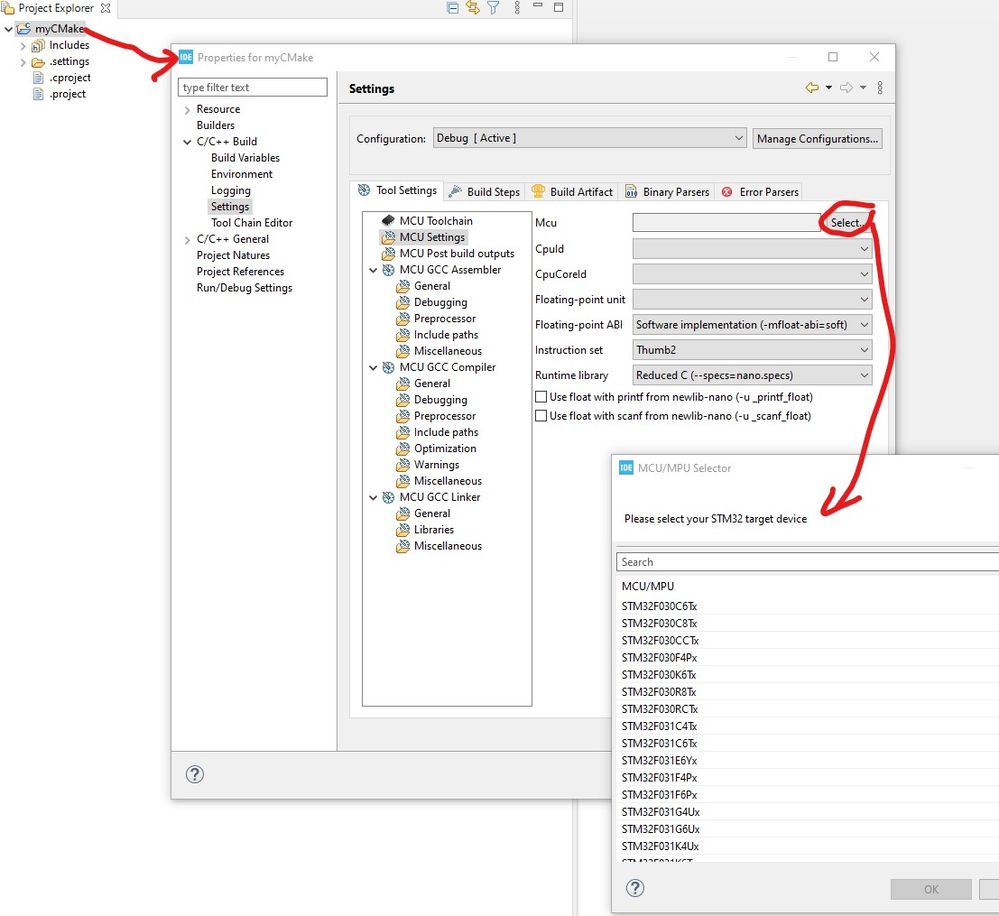
Task: Click the forward arrow in Settings header
Action: (x=846, y=87)
